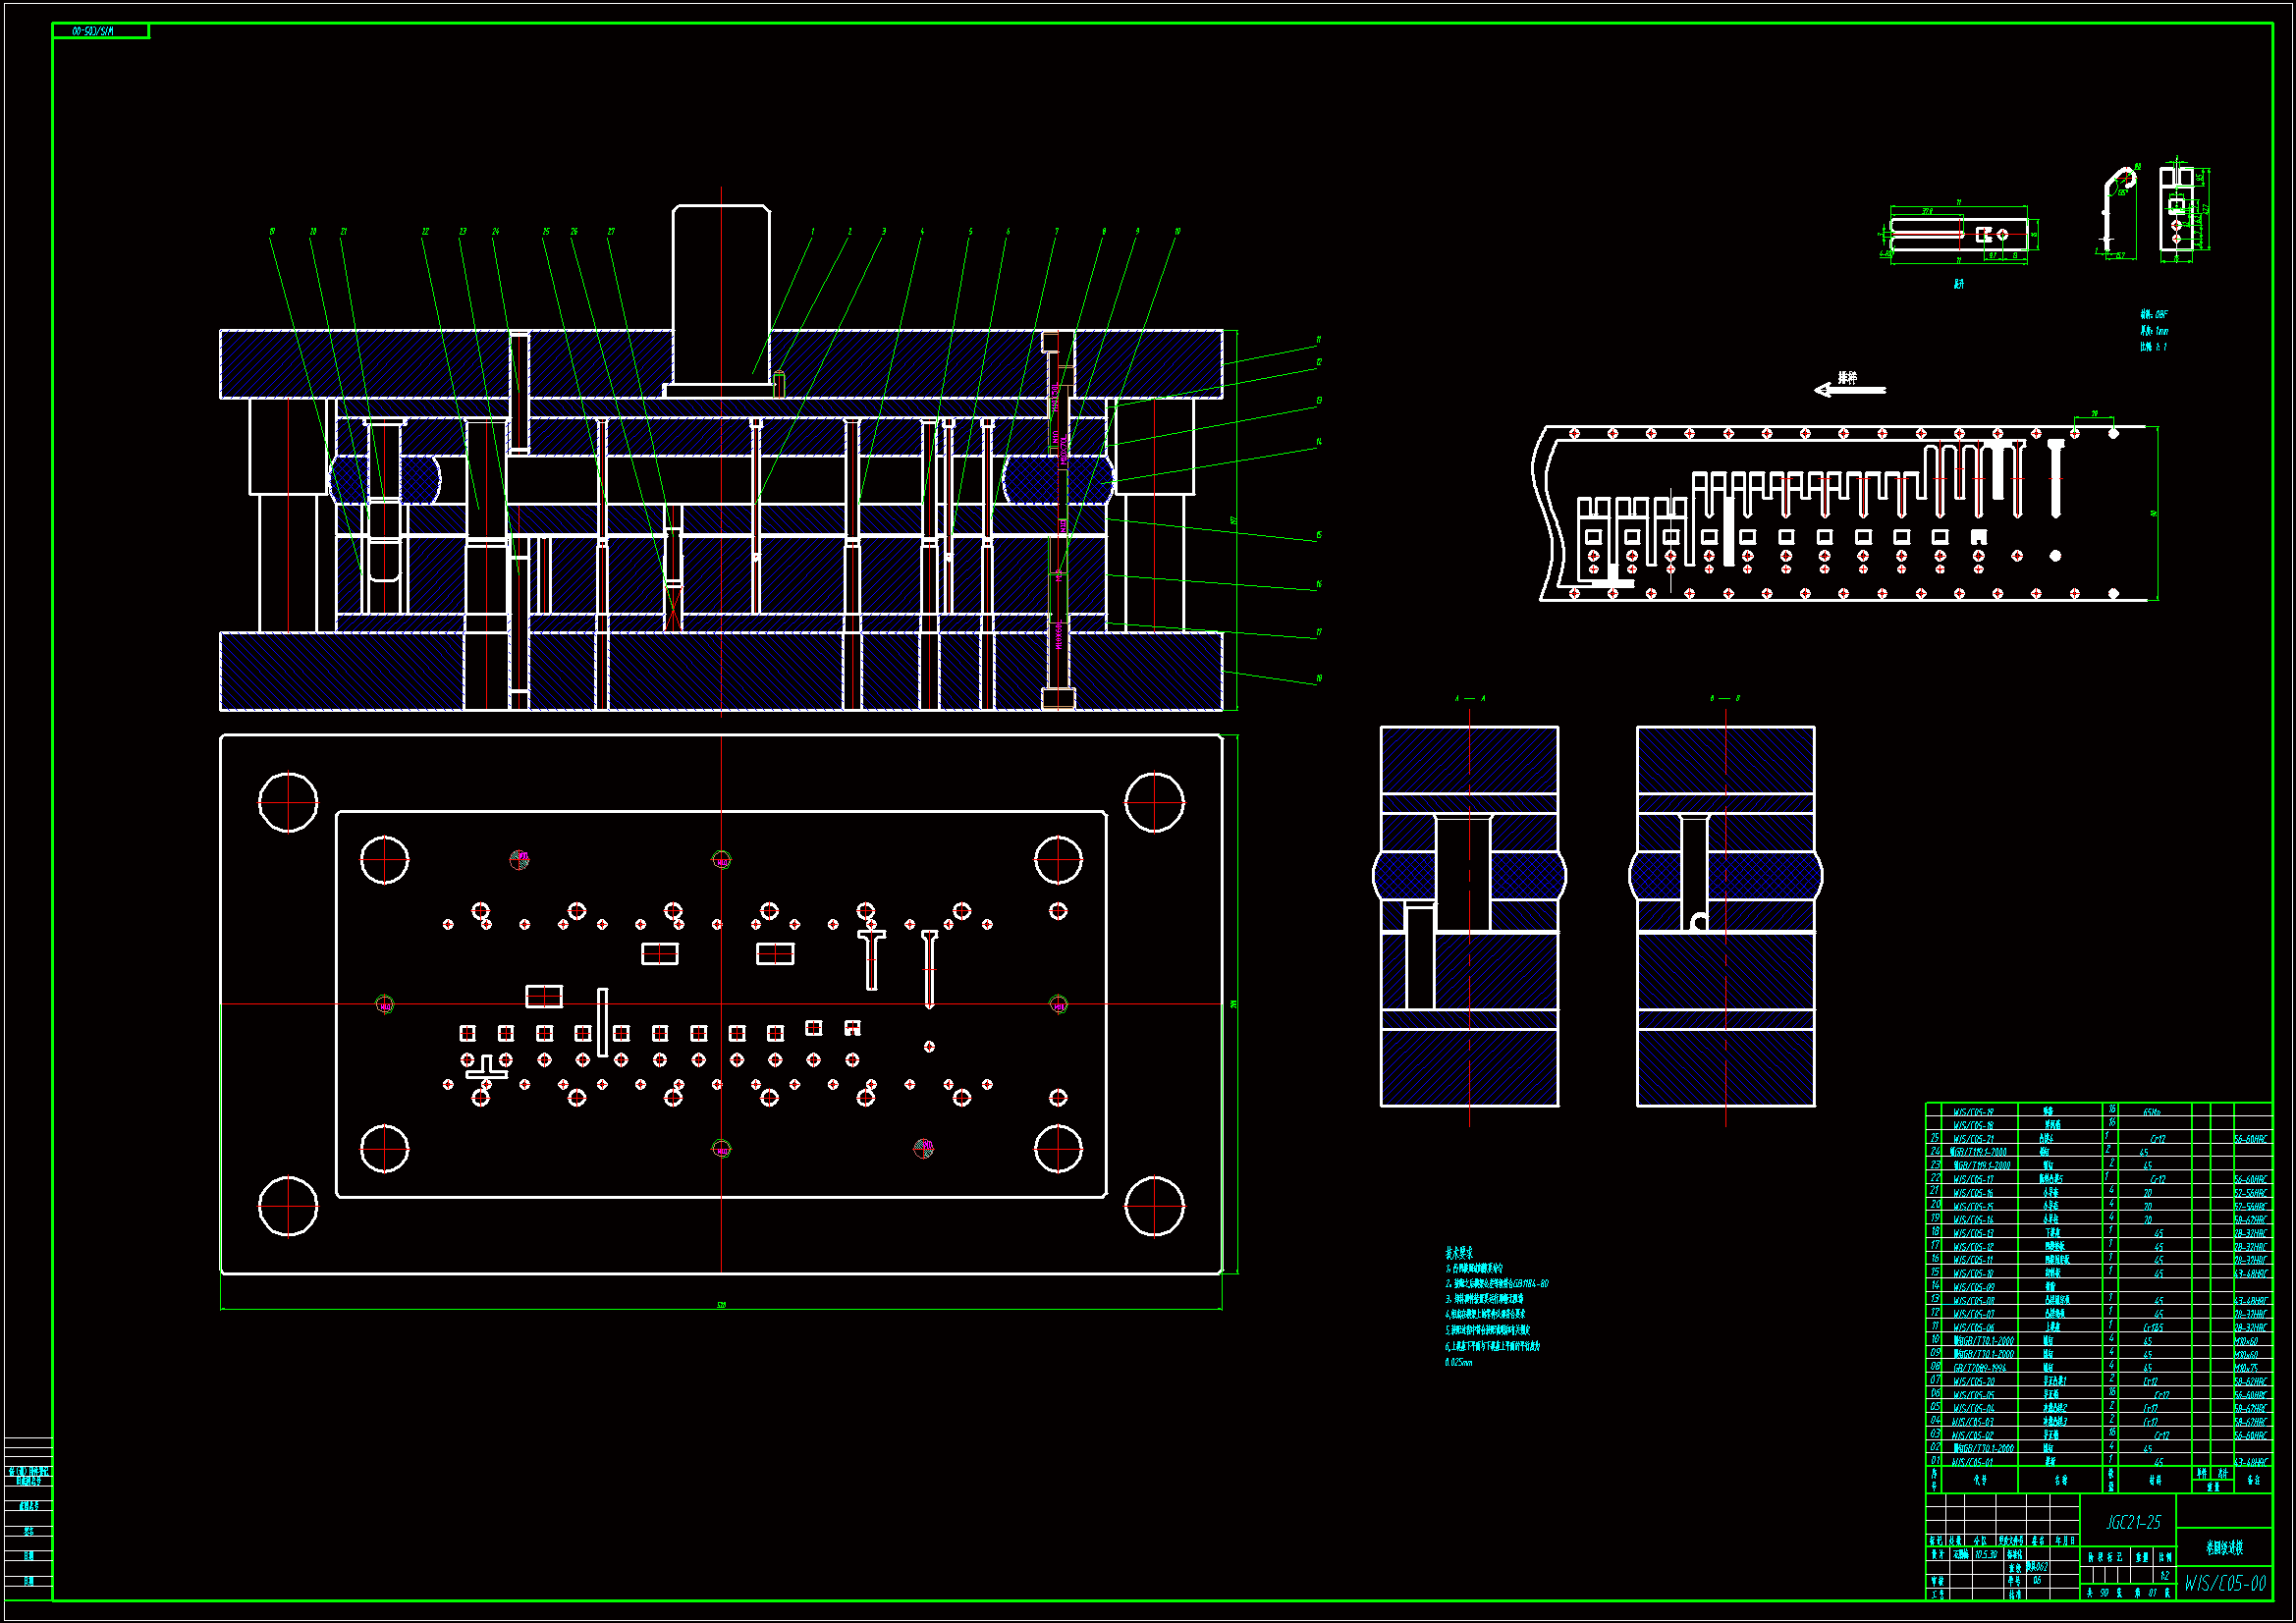Click the T-shaped punch outline in the plan view

pyautogui.click(x=872, y=959)
